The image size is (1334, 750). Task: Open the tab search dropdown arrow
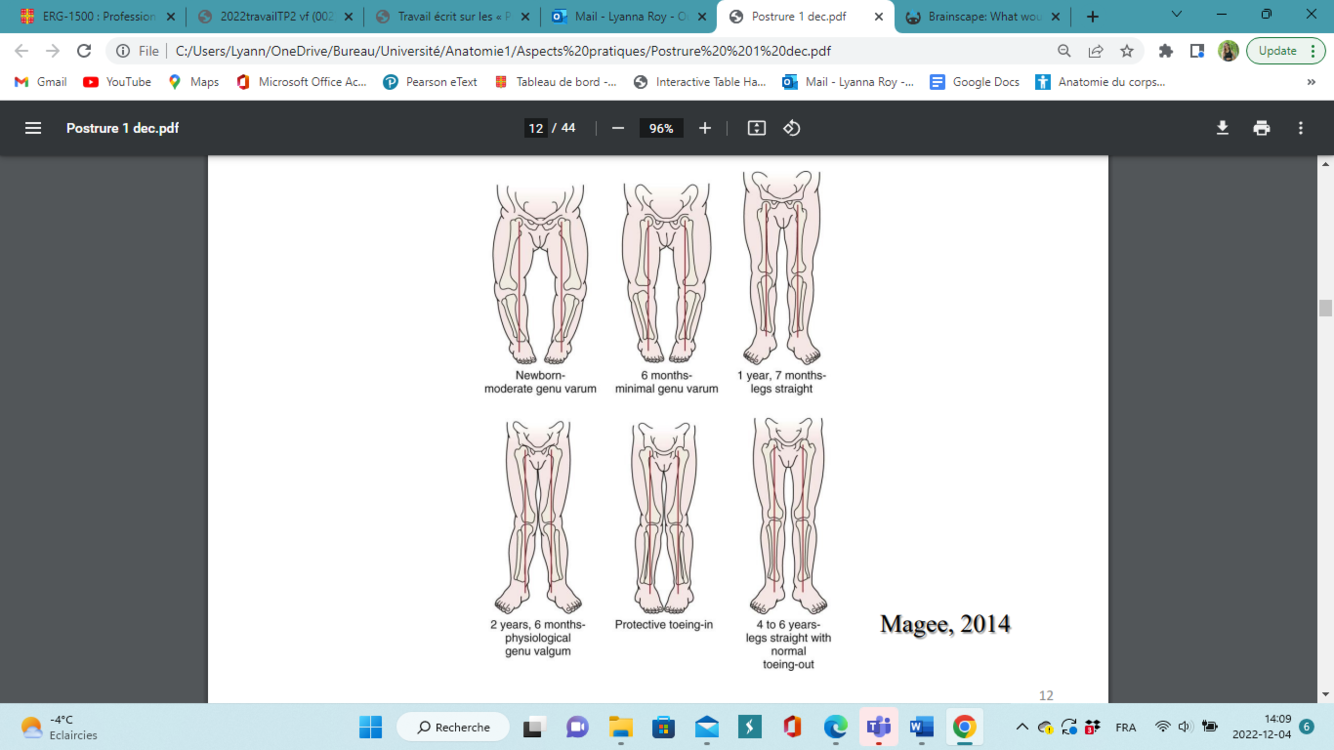[1177, 15]
